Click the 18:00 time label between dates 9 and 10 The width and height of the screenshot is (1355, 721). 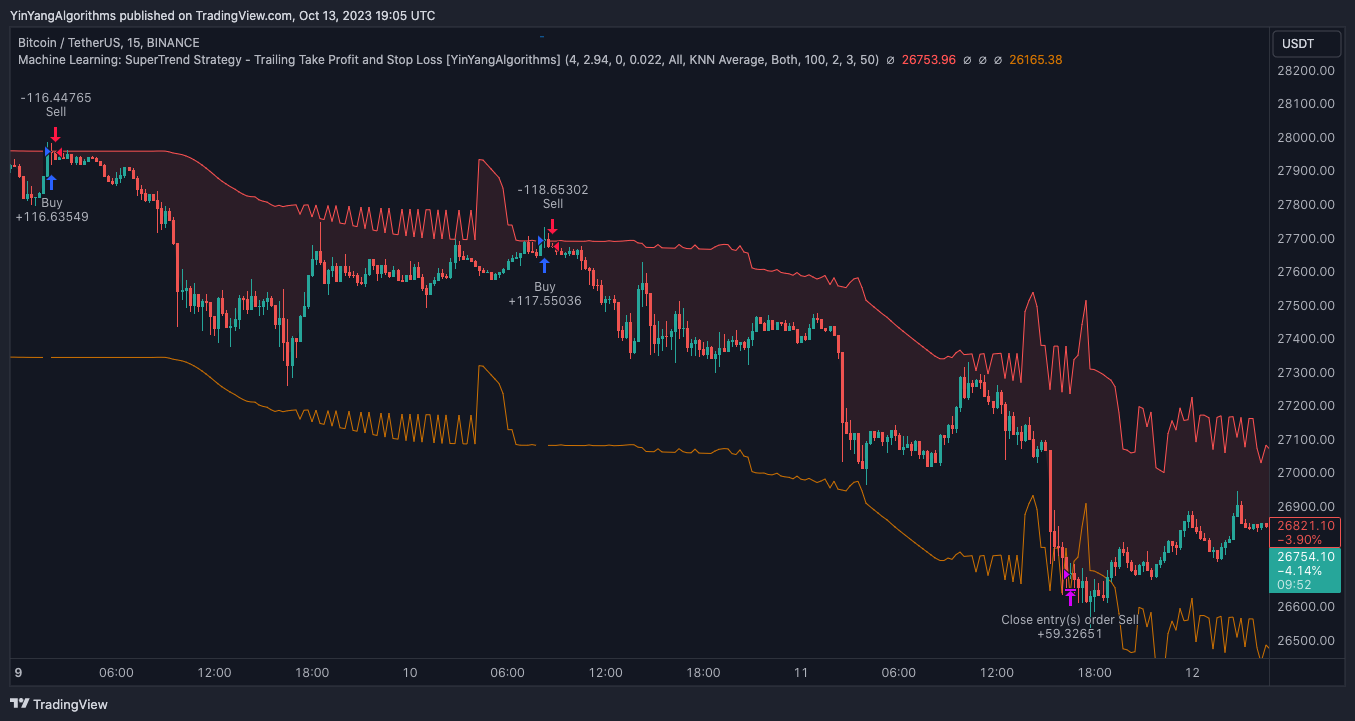click(312, 673)
